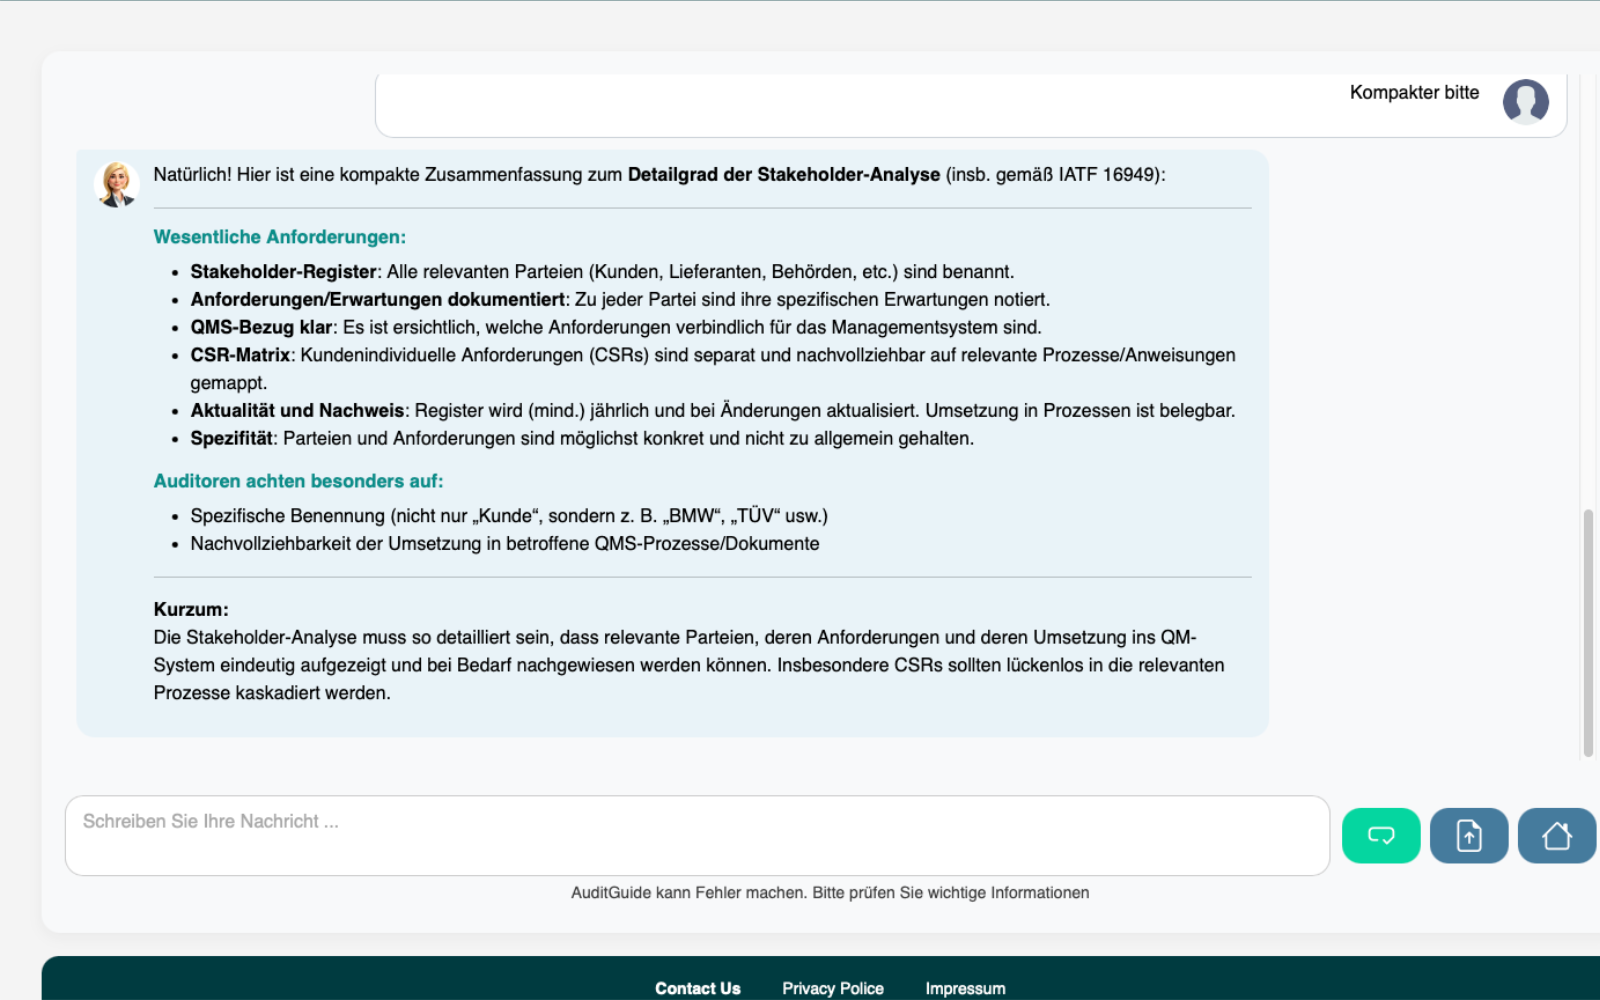Click the "Wesentliche Anforderungen:" heading
The image size is (1600, 1000).
pyautogui.click(x=279, y=237)
